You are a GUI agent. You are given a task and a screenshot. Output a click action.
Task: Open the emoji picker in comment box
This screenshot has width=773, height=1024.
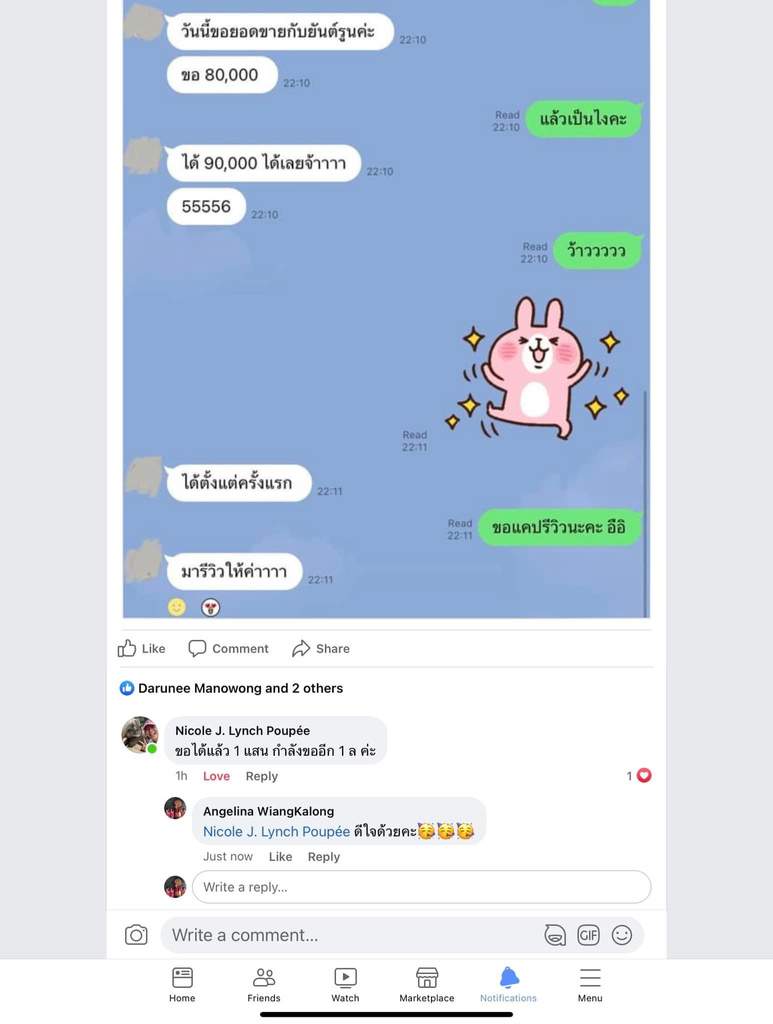click(x=622, y=935)
